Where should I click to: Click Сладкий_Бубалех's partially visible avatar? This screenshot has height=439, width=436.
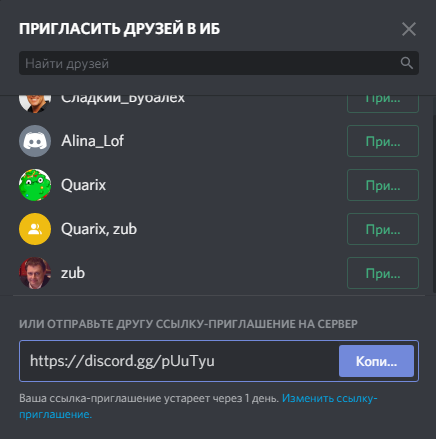[35, 104]
